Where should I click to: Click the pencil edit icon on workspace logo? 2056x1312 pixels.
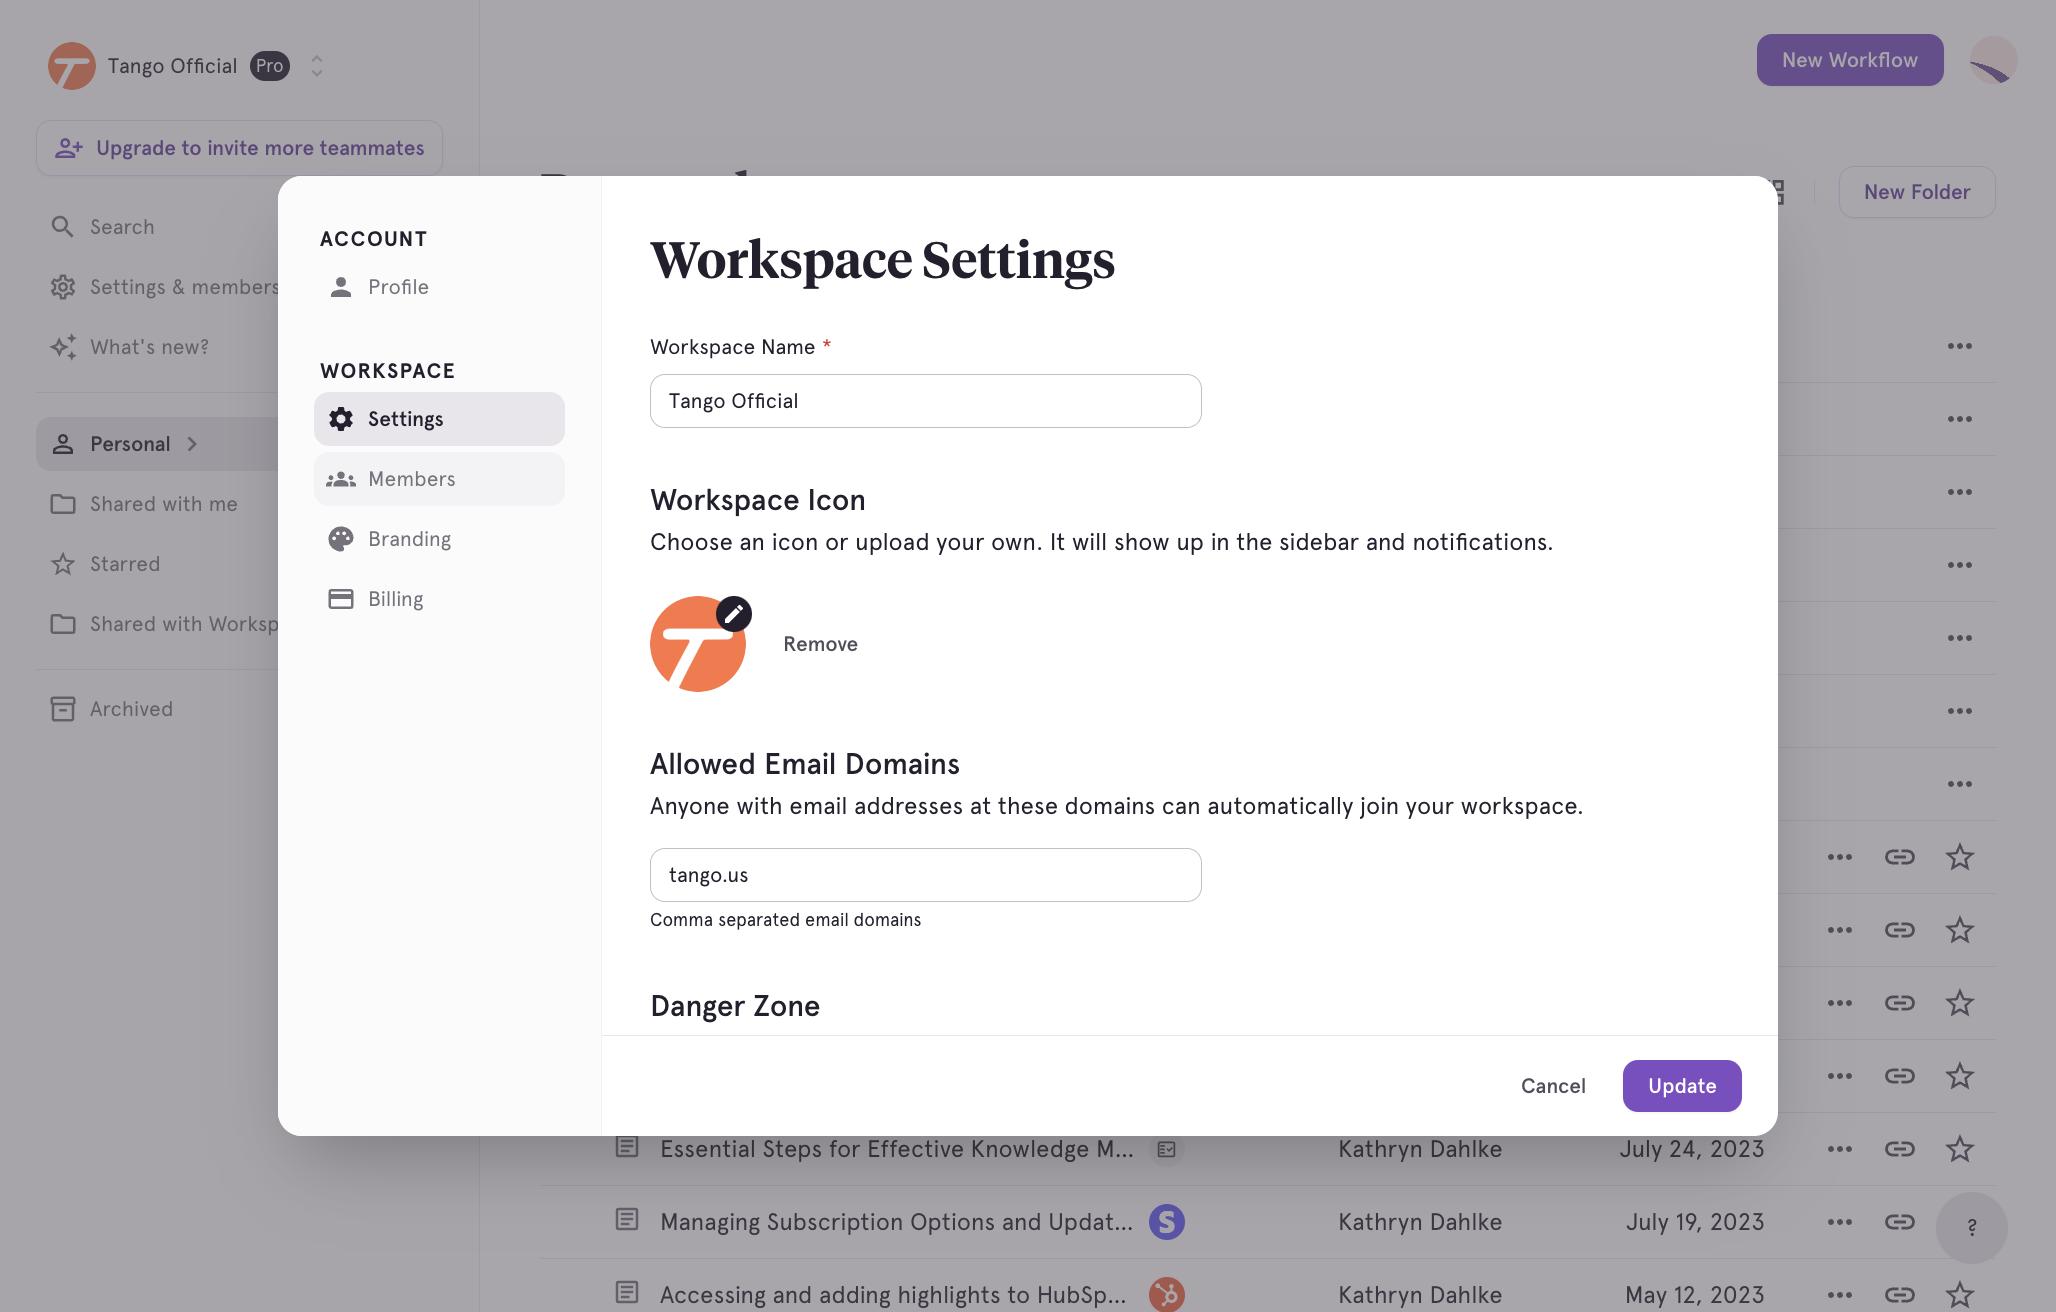point(734,614)
